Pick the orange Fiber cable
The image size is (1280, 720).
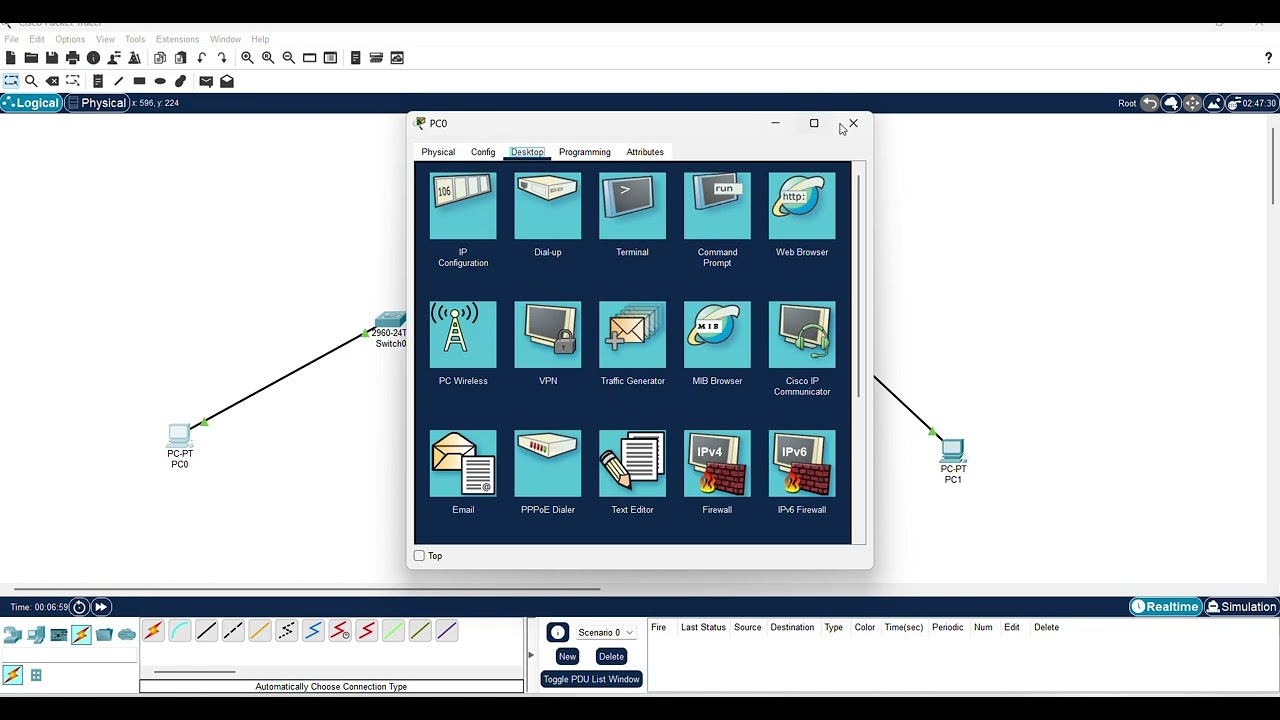(x=260, y=631)
